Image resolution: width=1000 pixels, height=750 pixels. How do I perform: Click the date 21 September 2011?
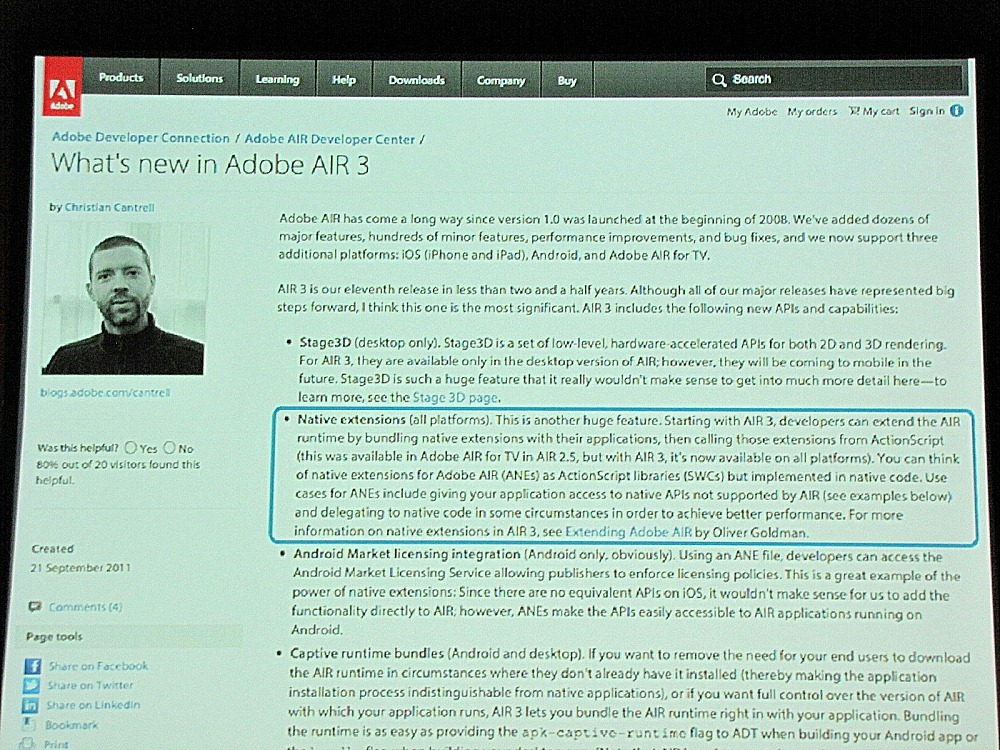tap(80, 567)
